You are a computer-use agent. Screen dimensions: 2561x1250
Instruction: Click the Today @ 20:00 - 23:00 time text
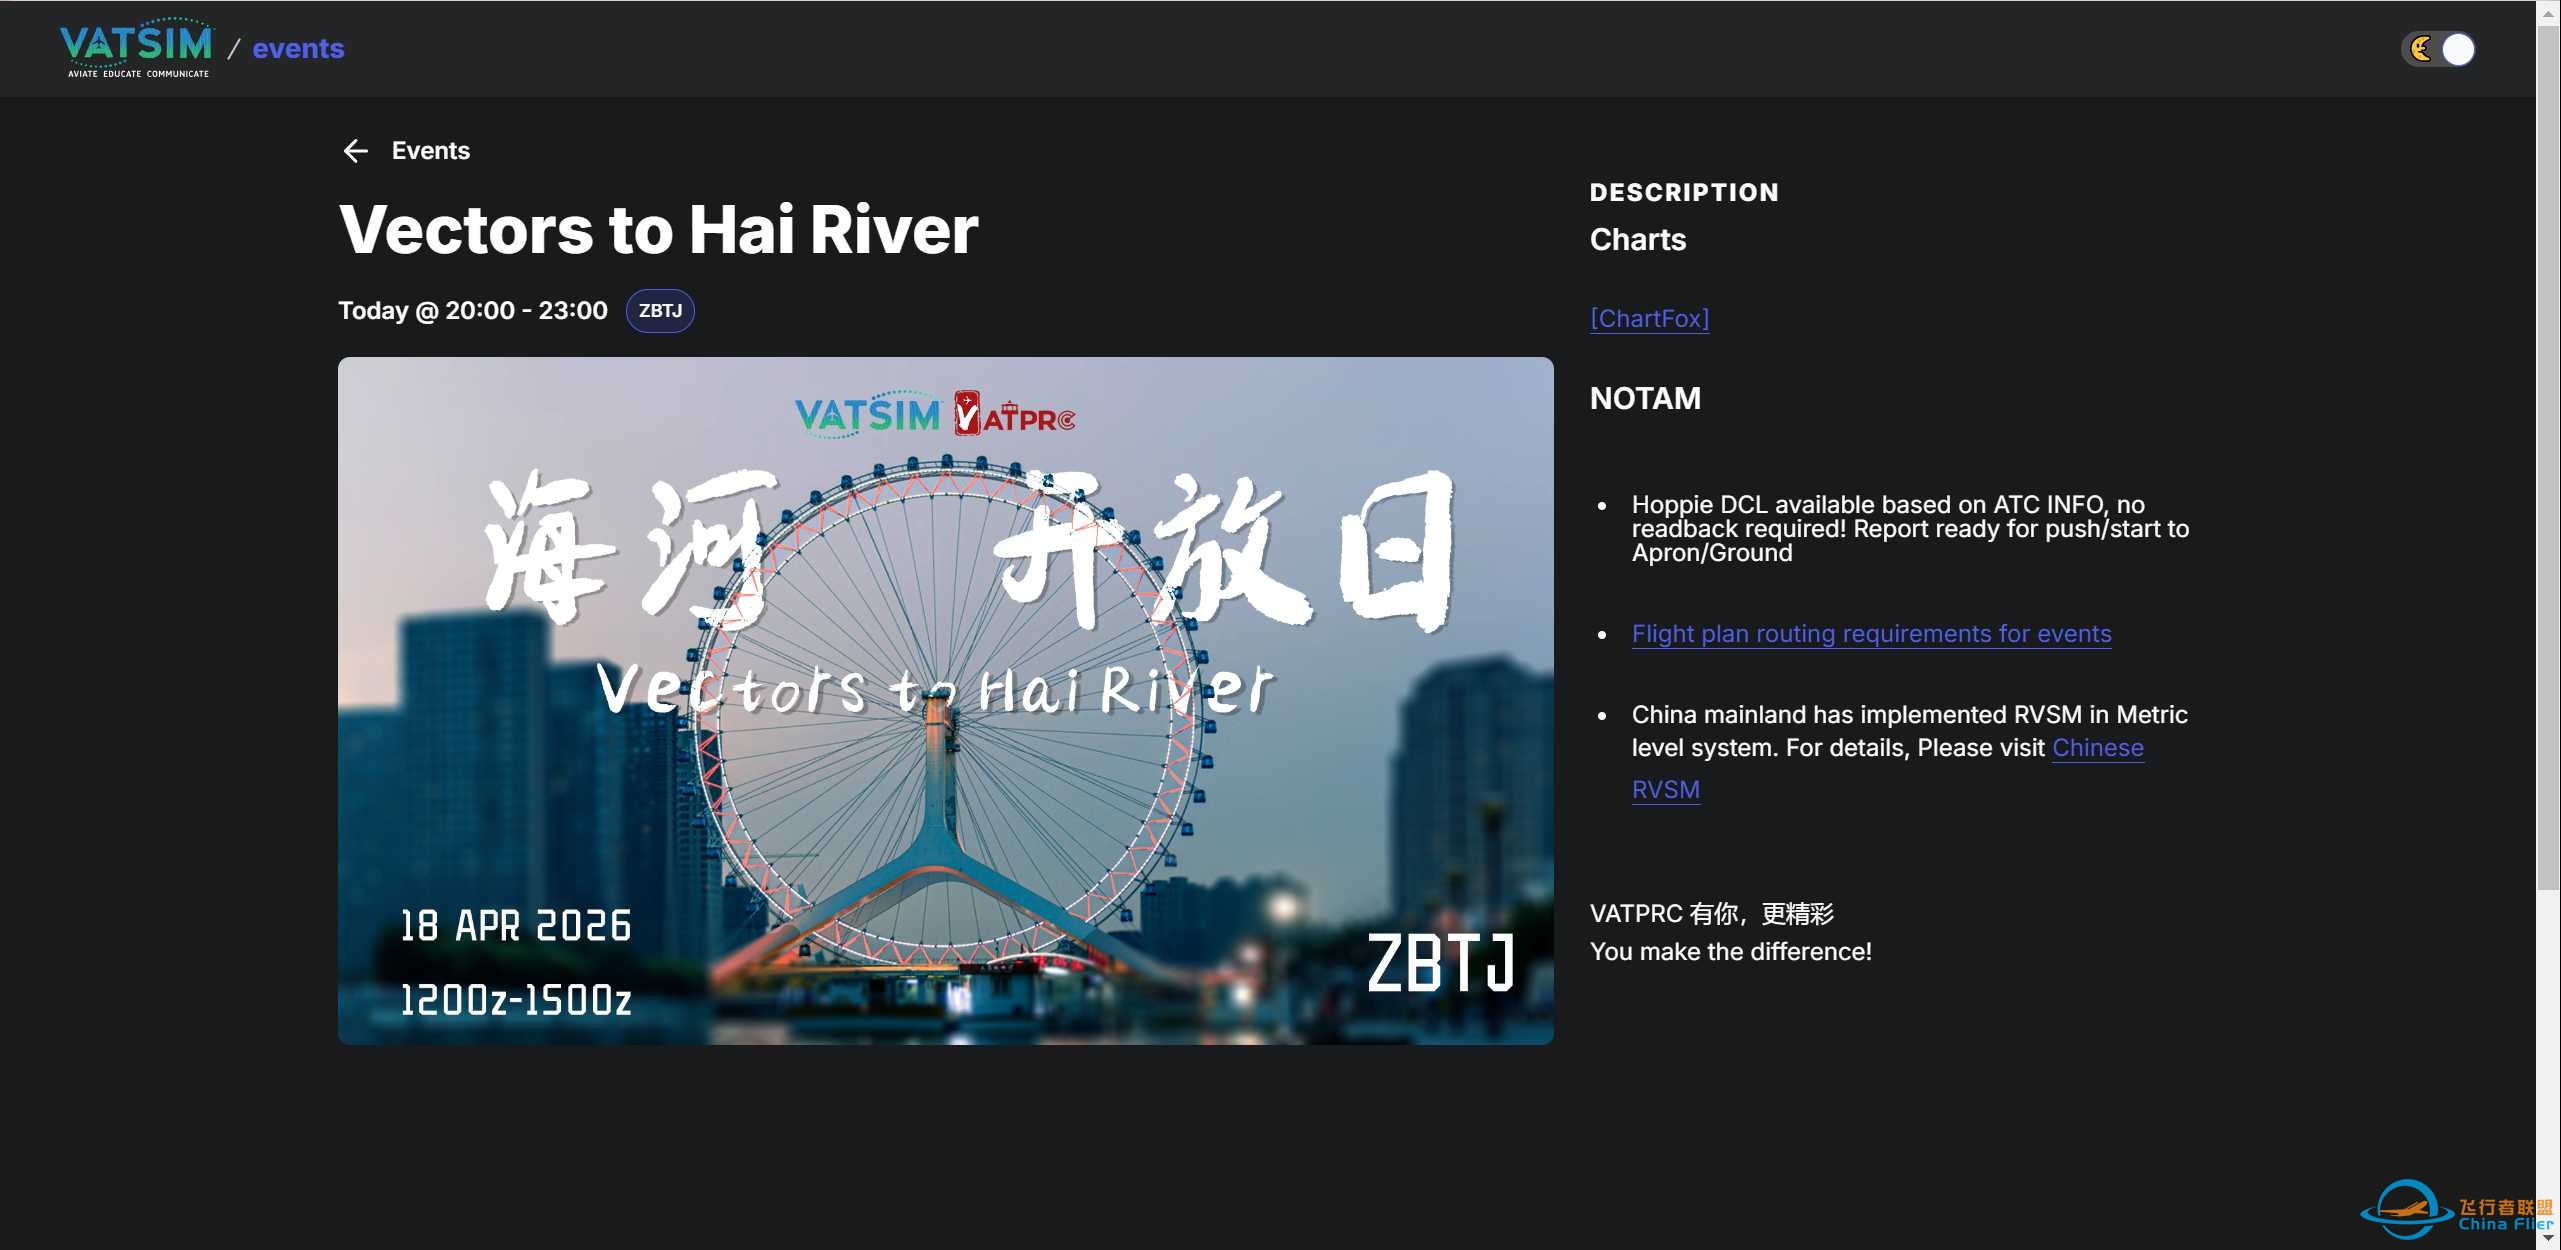tap(473, 311)
